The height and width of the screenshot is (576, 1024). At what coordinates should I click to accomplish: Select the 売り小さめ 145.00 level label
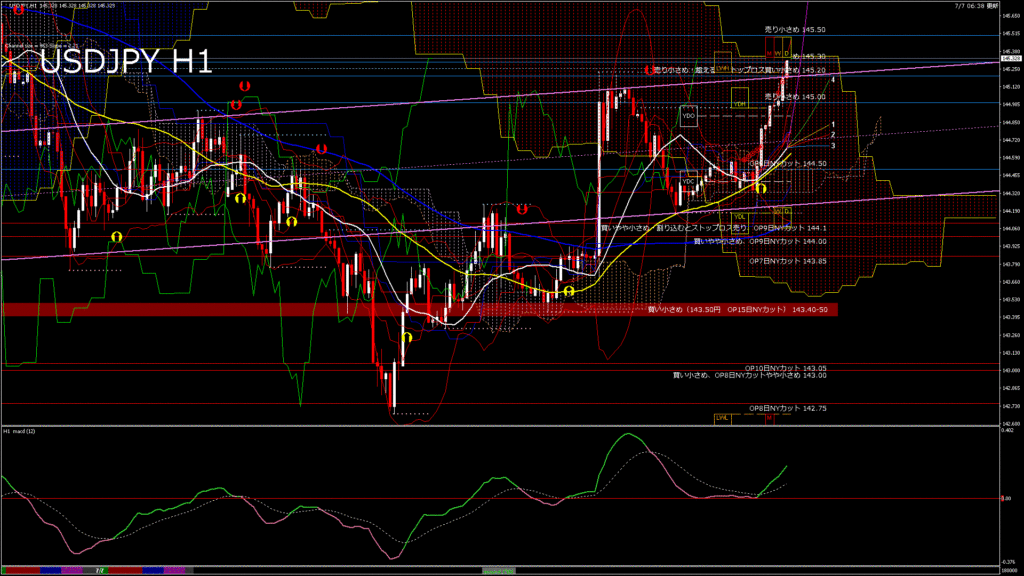point(795,97)
